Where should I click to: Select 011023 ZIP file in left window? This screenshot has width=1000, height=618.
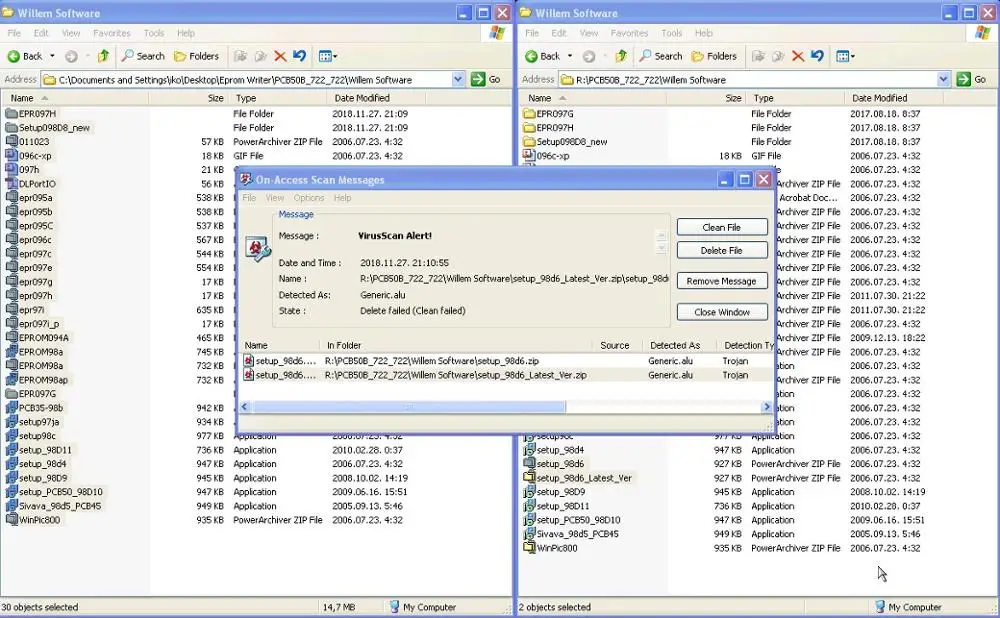[27, 142]
